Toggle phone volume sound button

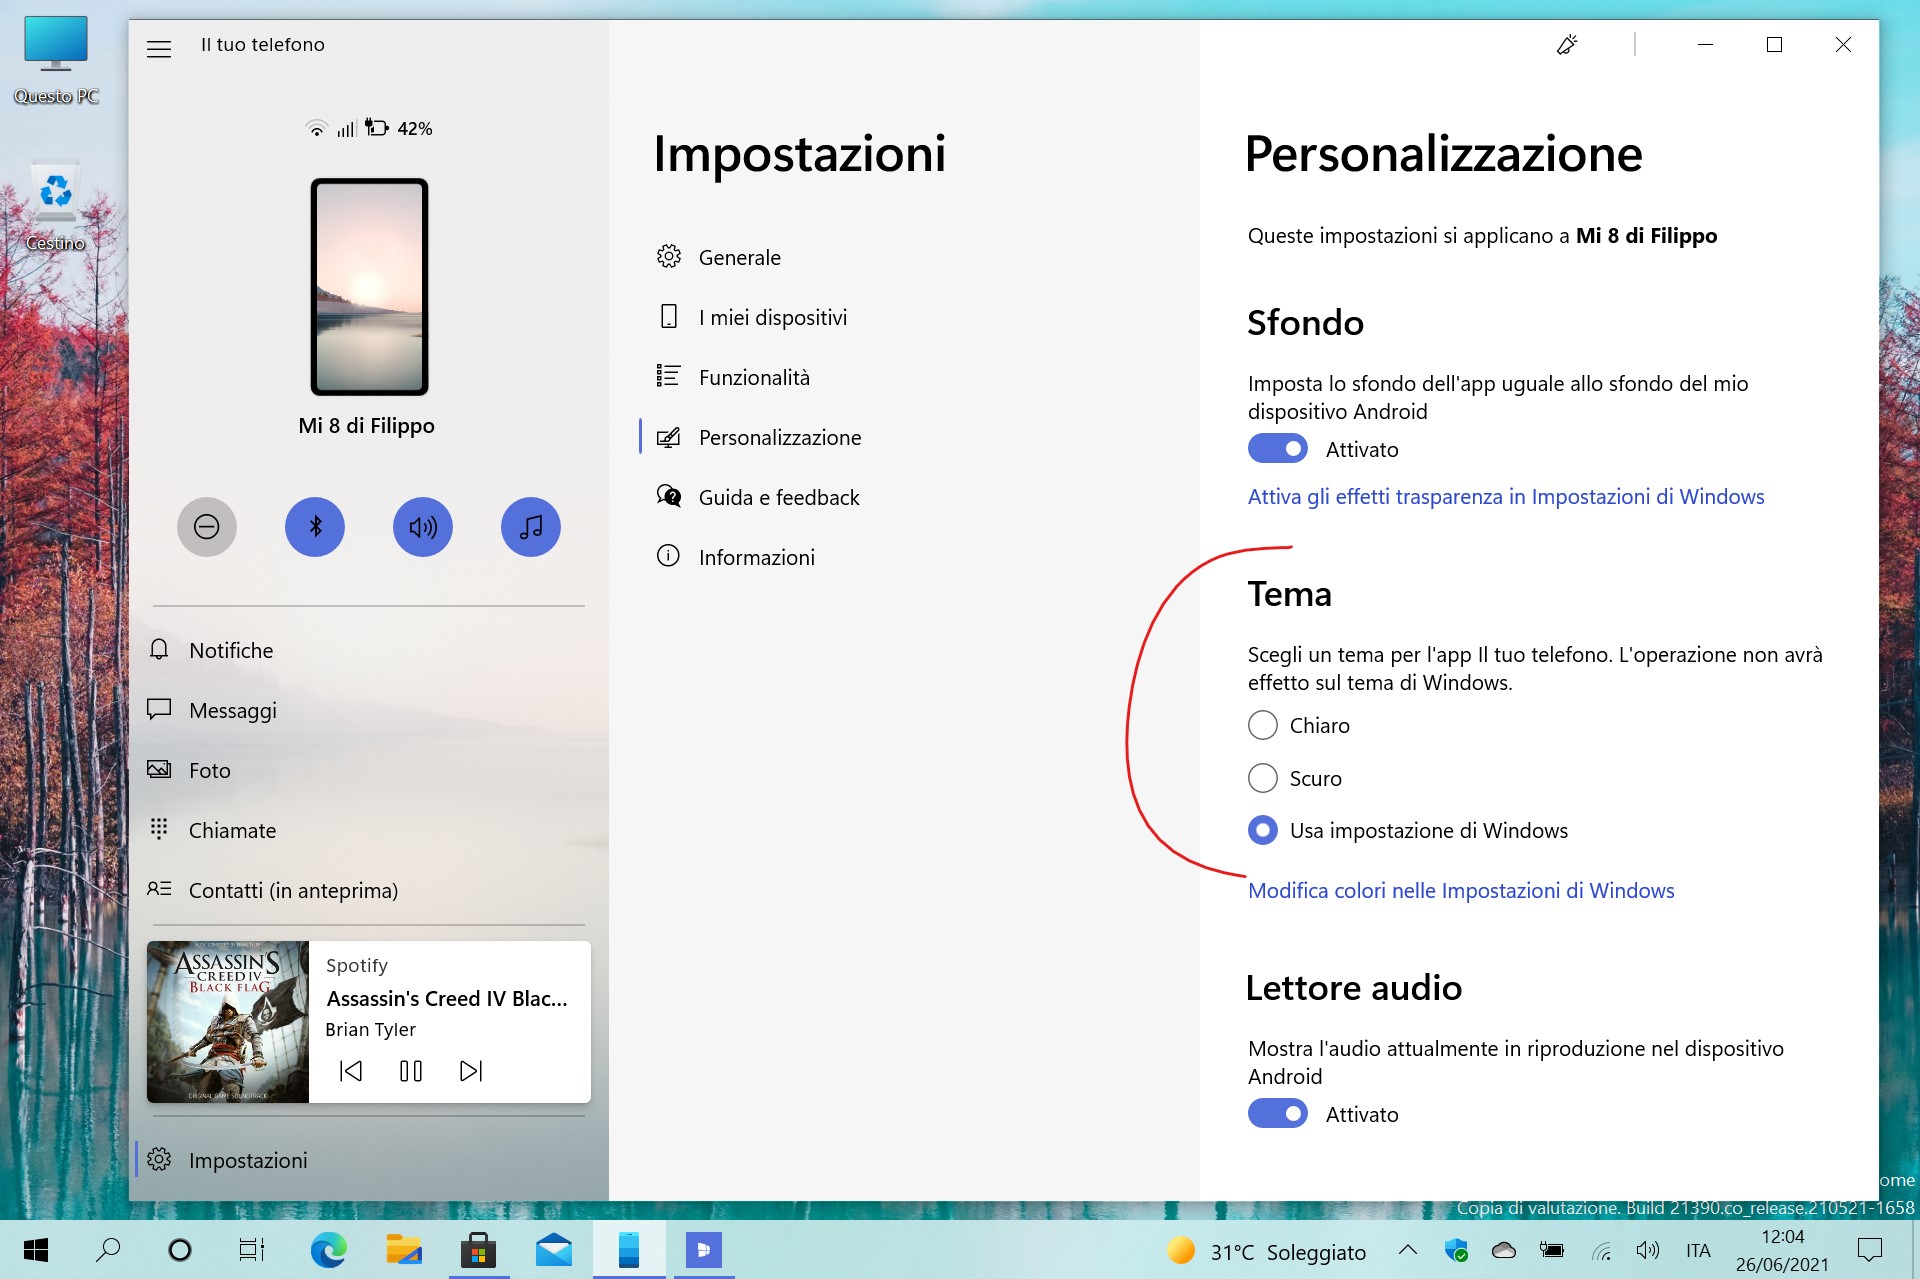[423, 527]
